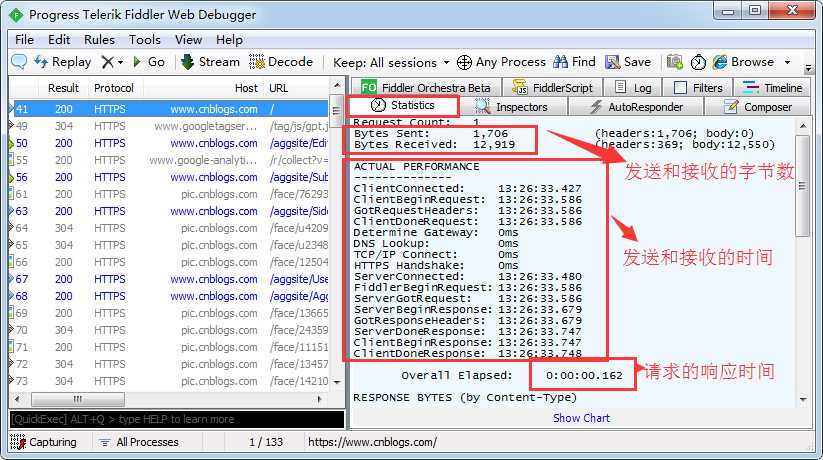Click the Remove X icon

tap(107, 62)
